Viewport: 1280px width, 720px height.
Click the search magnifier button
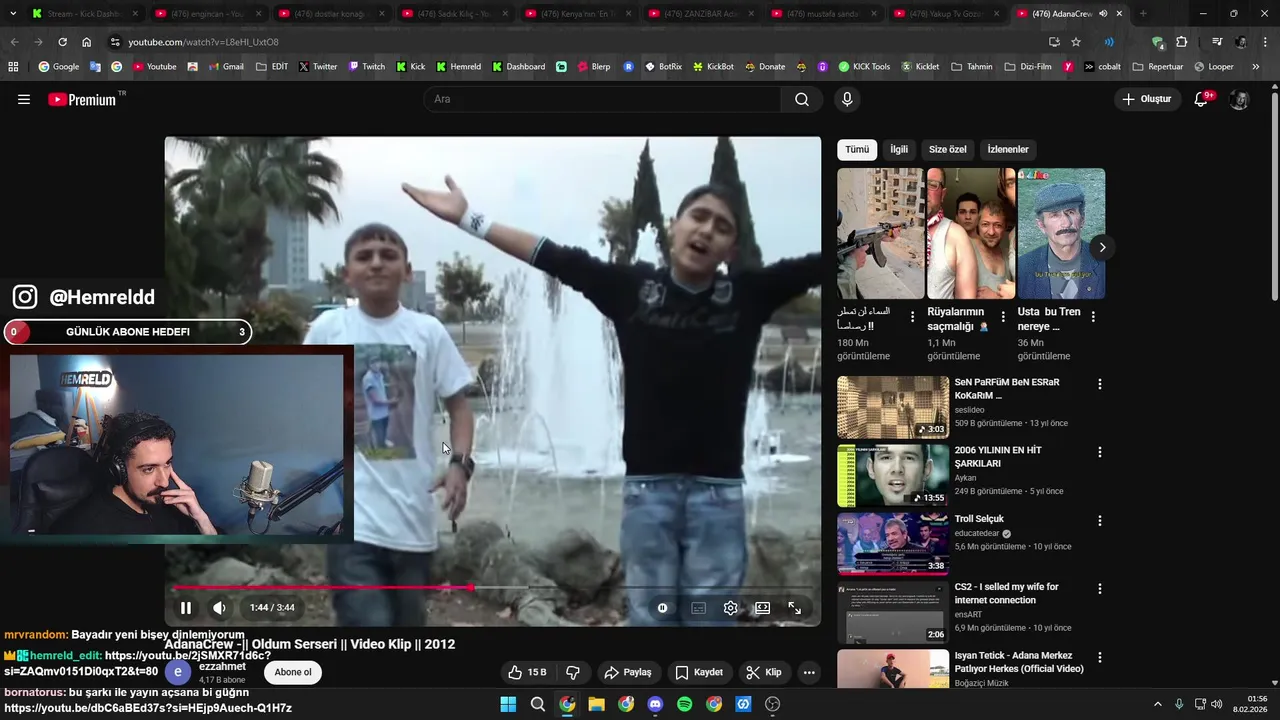point(802,99)
